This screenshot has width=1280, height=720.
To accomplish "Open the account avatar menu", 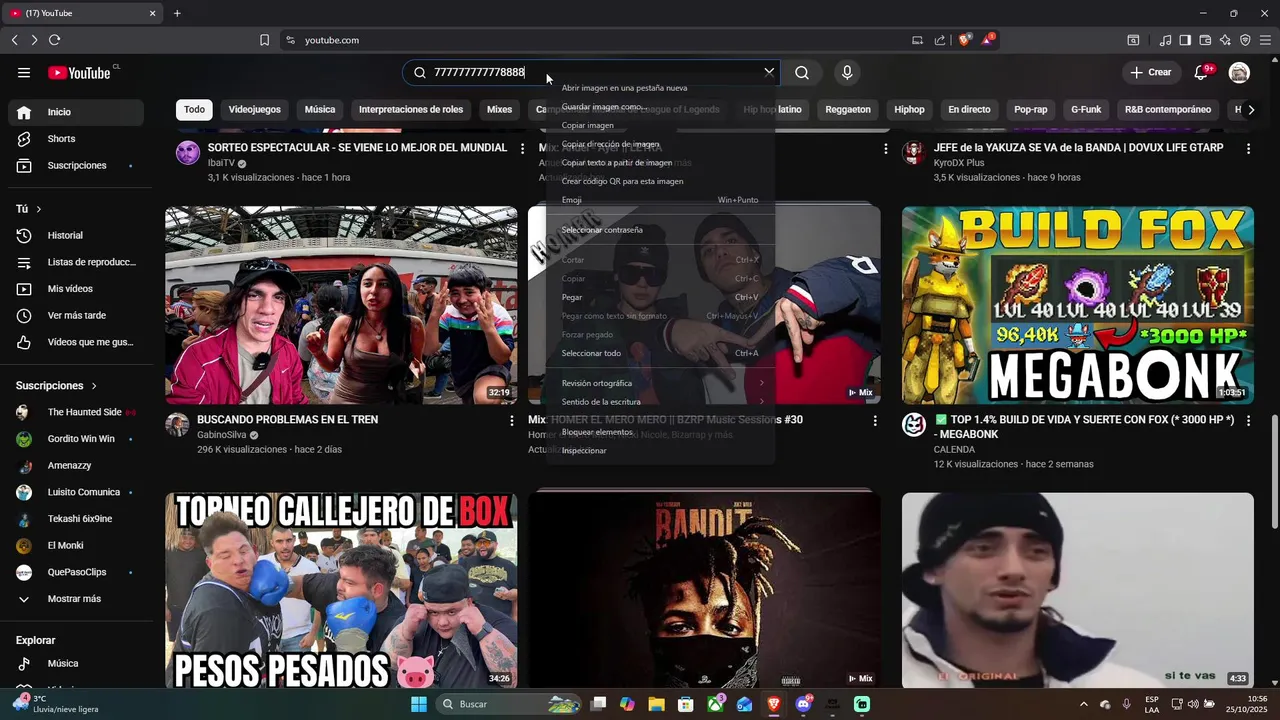I will [x=1239, y=72].
